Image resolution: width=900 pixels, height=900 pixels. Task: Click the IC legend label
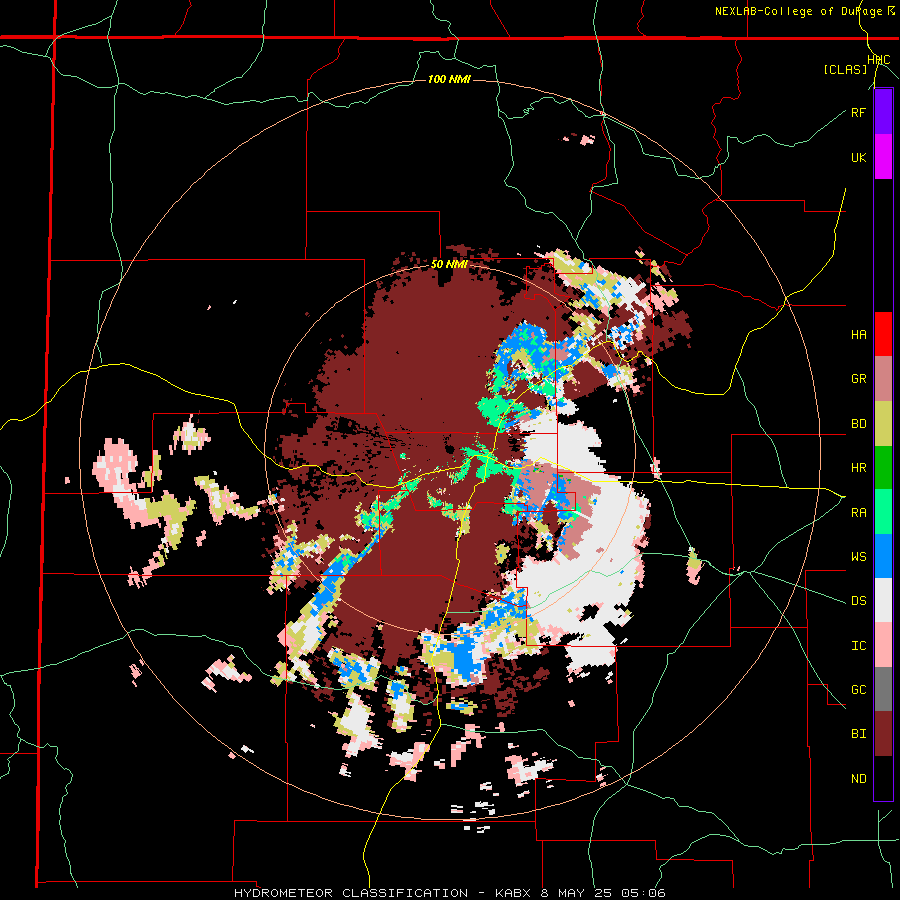pos(858,646)
